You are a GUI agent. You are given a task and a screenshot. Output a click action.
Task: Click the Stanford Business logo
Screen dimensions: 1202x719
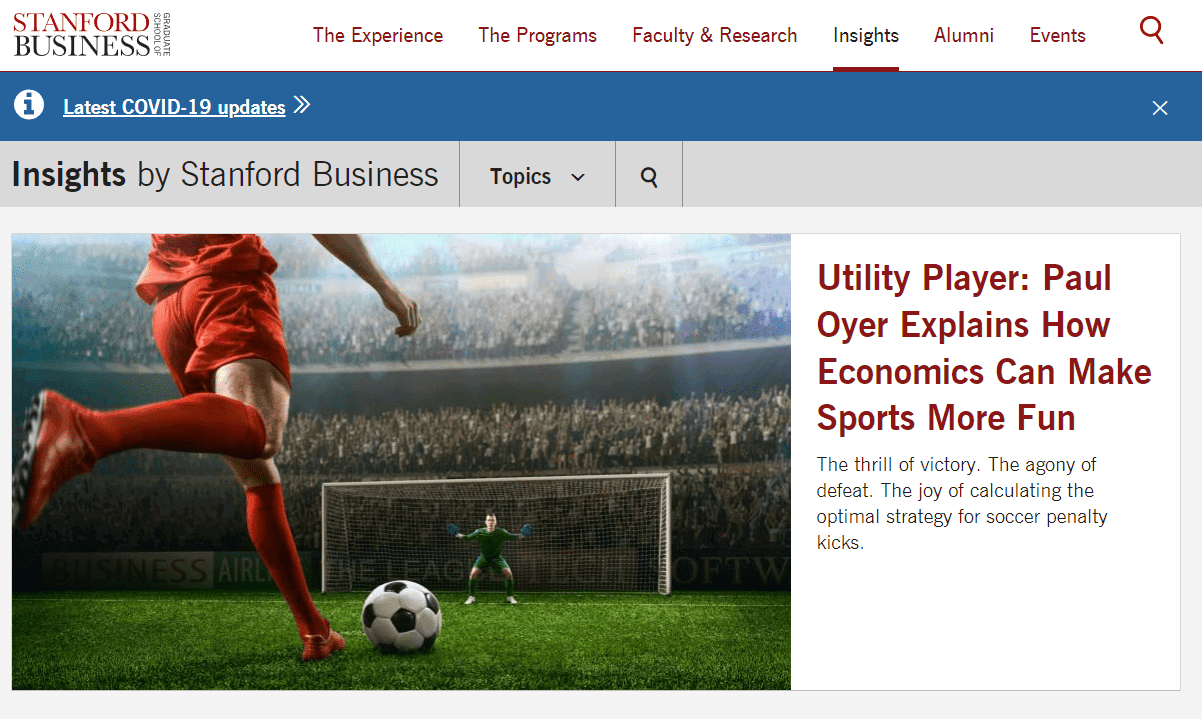pyautogui.click(x=92, y=35)
